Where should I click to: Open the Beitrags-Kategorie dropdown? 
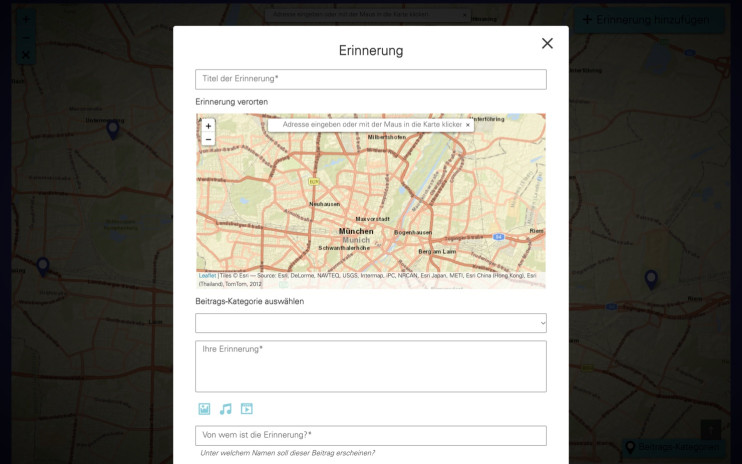click(370, 323)
